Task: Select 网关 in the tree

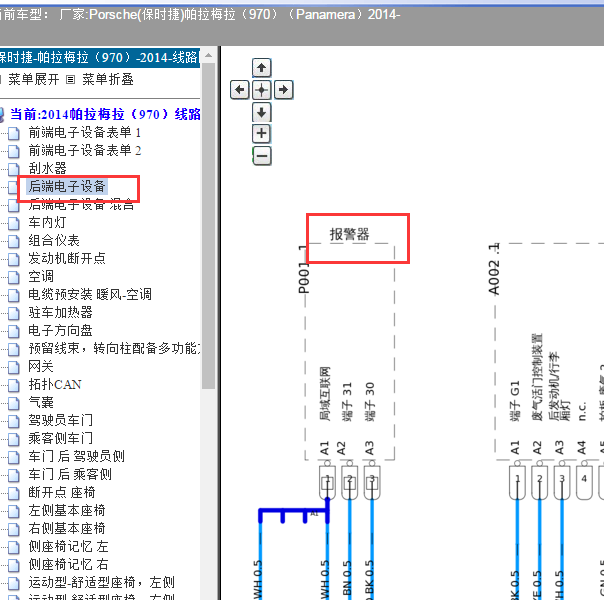Action: tap(41, 366)
